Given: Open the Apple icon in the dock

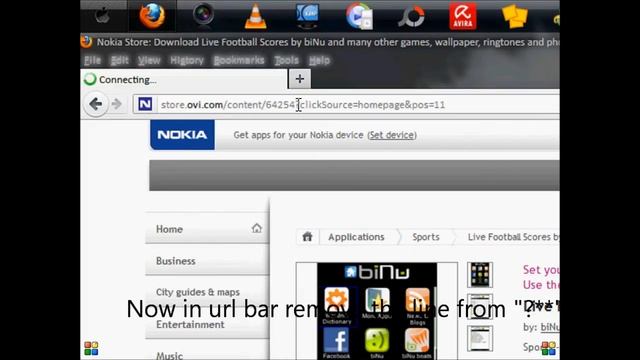Looking at the screenshot, I should click(x=102, y=16).
